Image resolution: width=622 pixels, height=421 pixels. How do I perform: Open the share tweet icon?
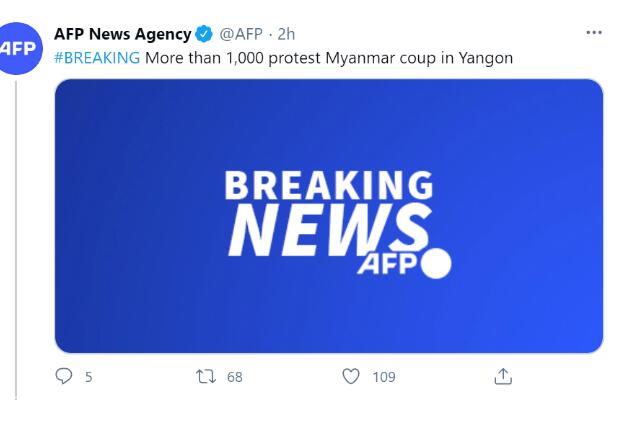503,376
